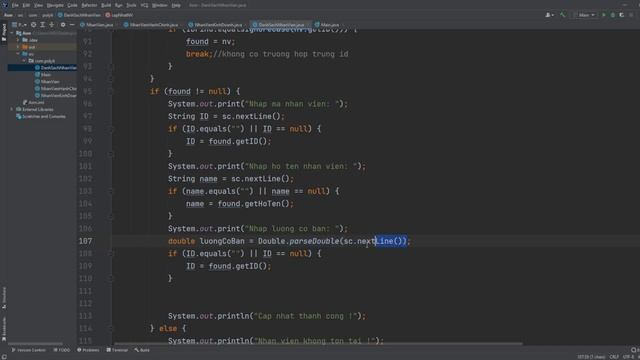Viewport: 640px width, 360px height.
Task: Expand the .idea folder
Action: click(x=18, y=40)
